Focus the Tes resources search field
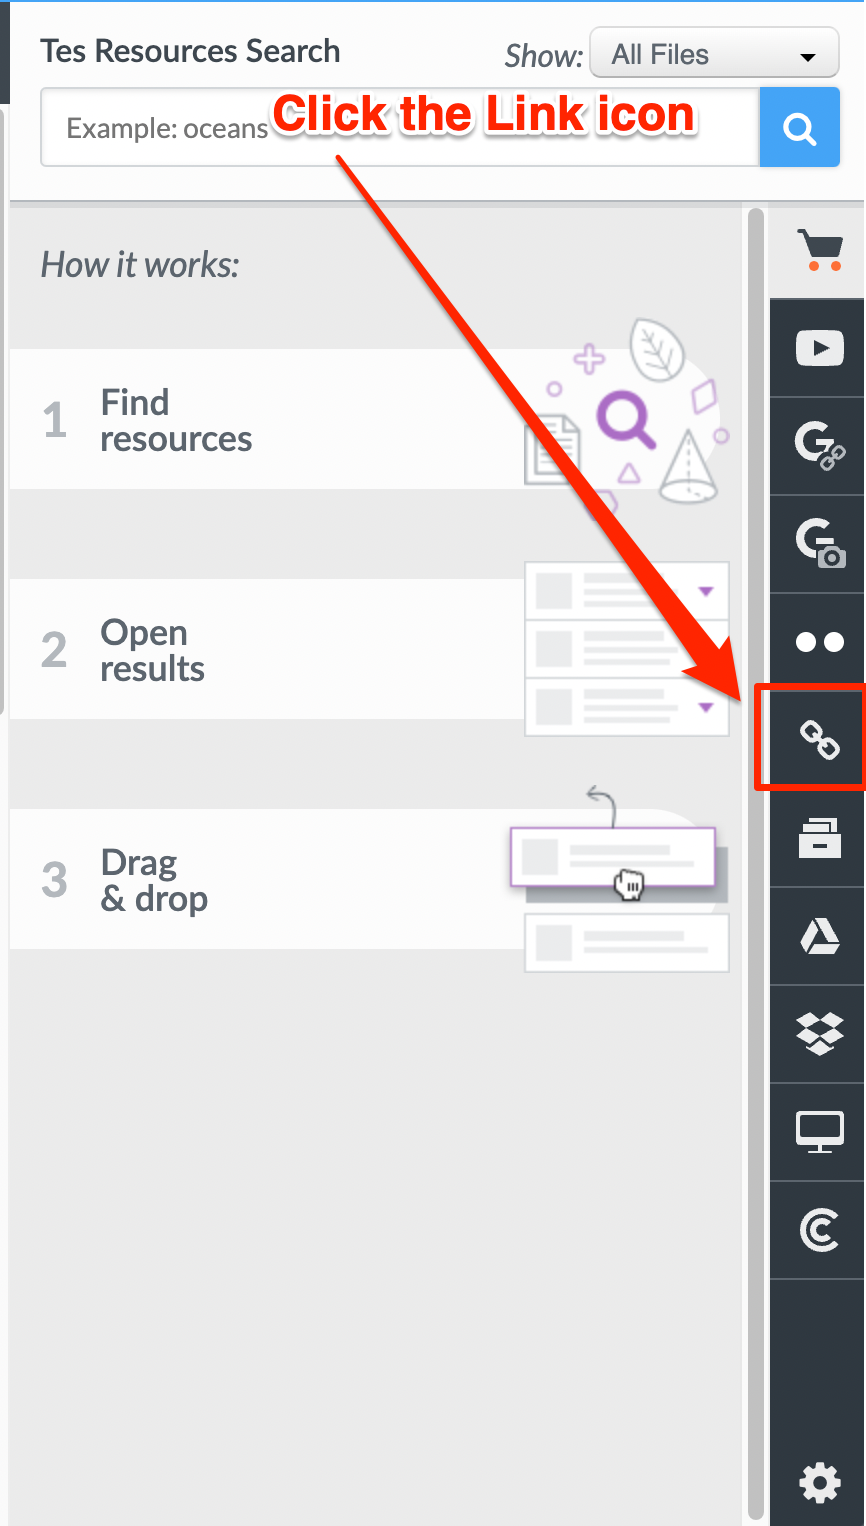866x1526 pixels. pyautogui.click(x=400, y=128)
